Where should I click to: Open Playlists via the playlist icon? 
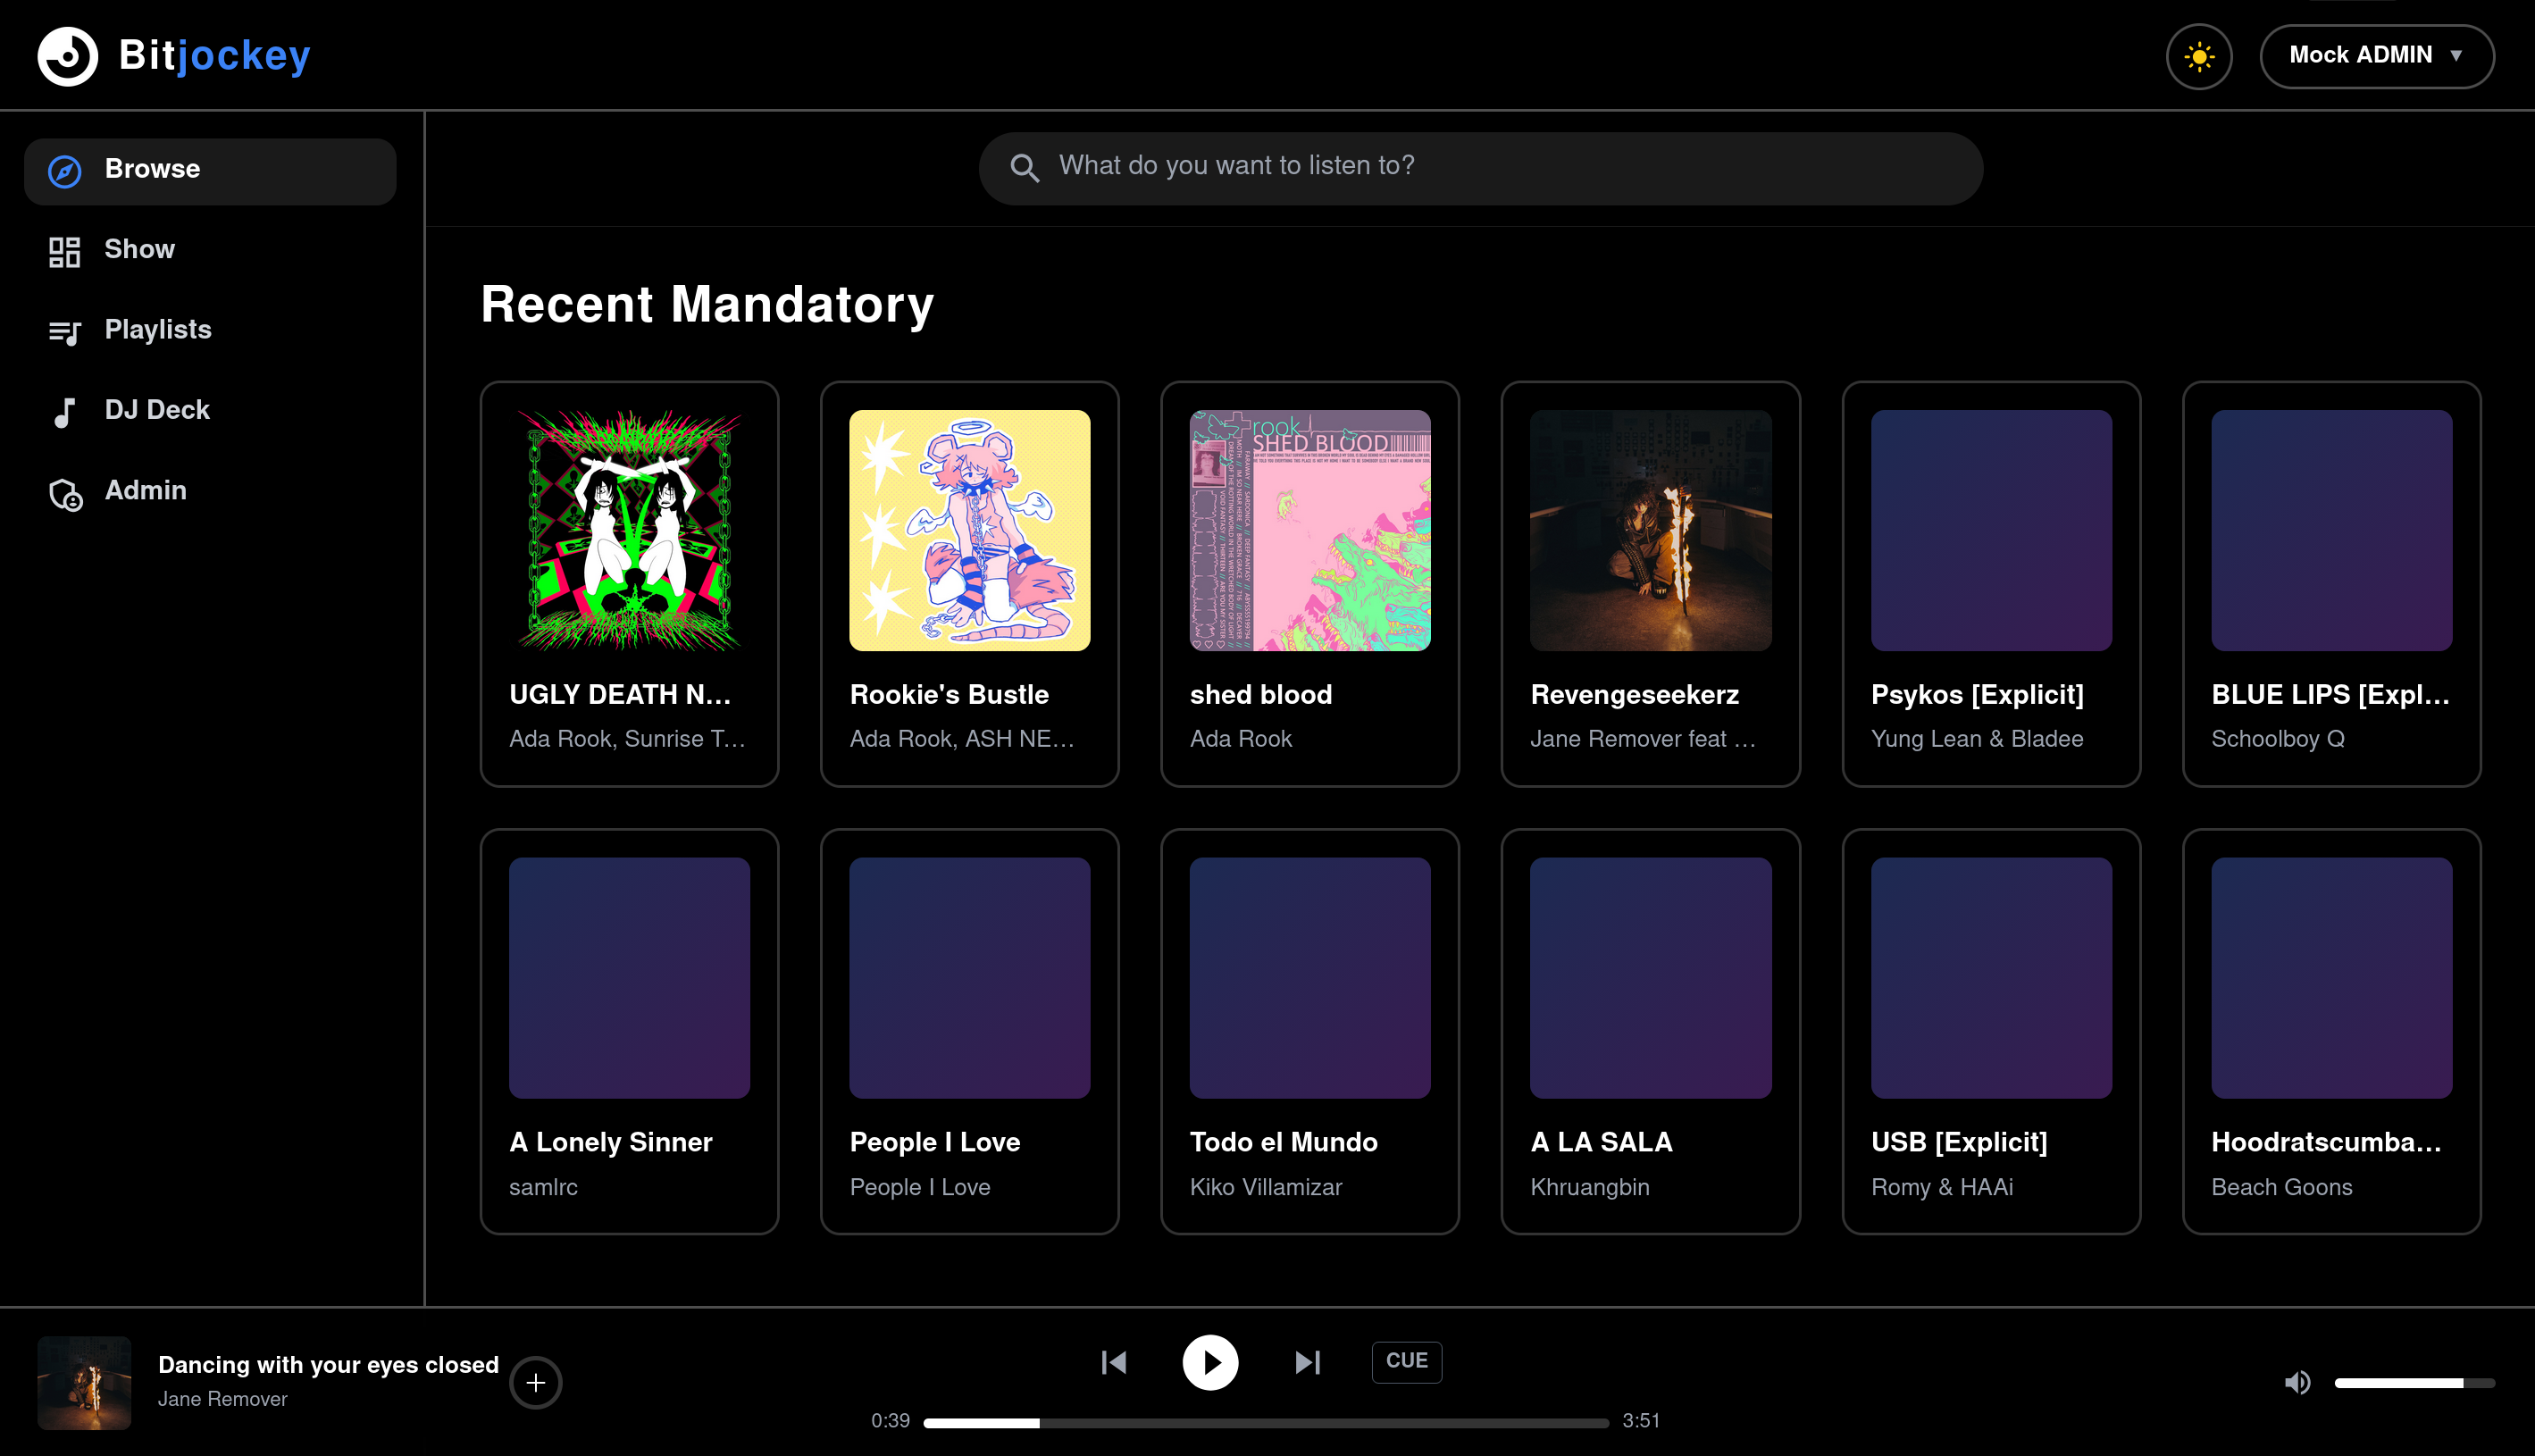coord(64,332)
